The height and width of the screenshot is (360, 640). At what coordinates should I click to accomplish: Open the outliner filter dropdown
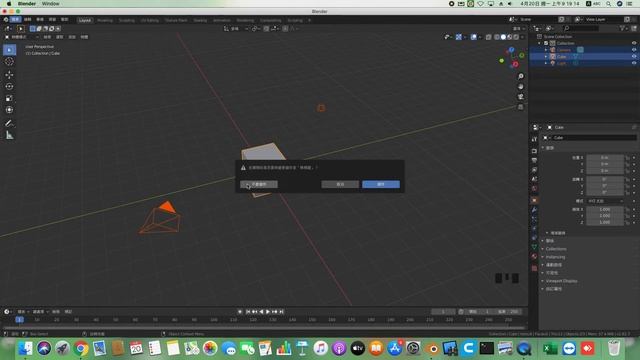[x=623, y=28]
